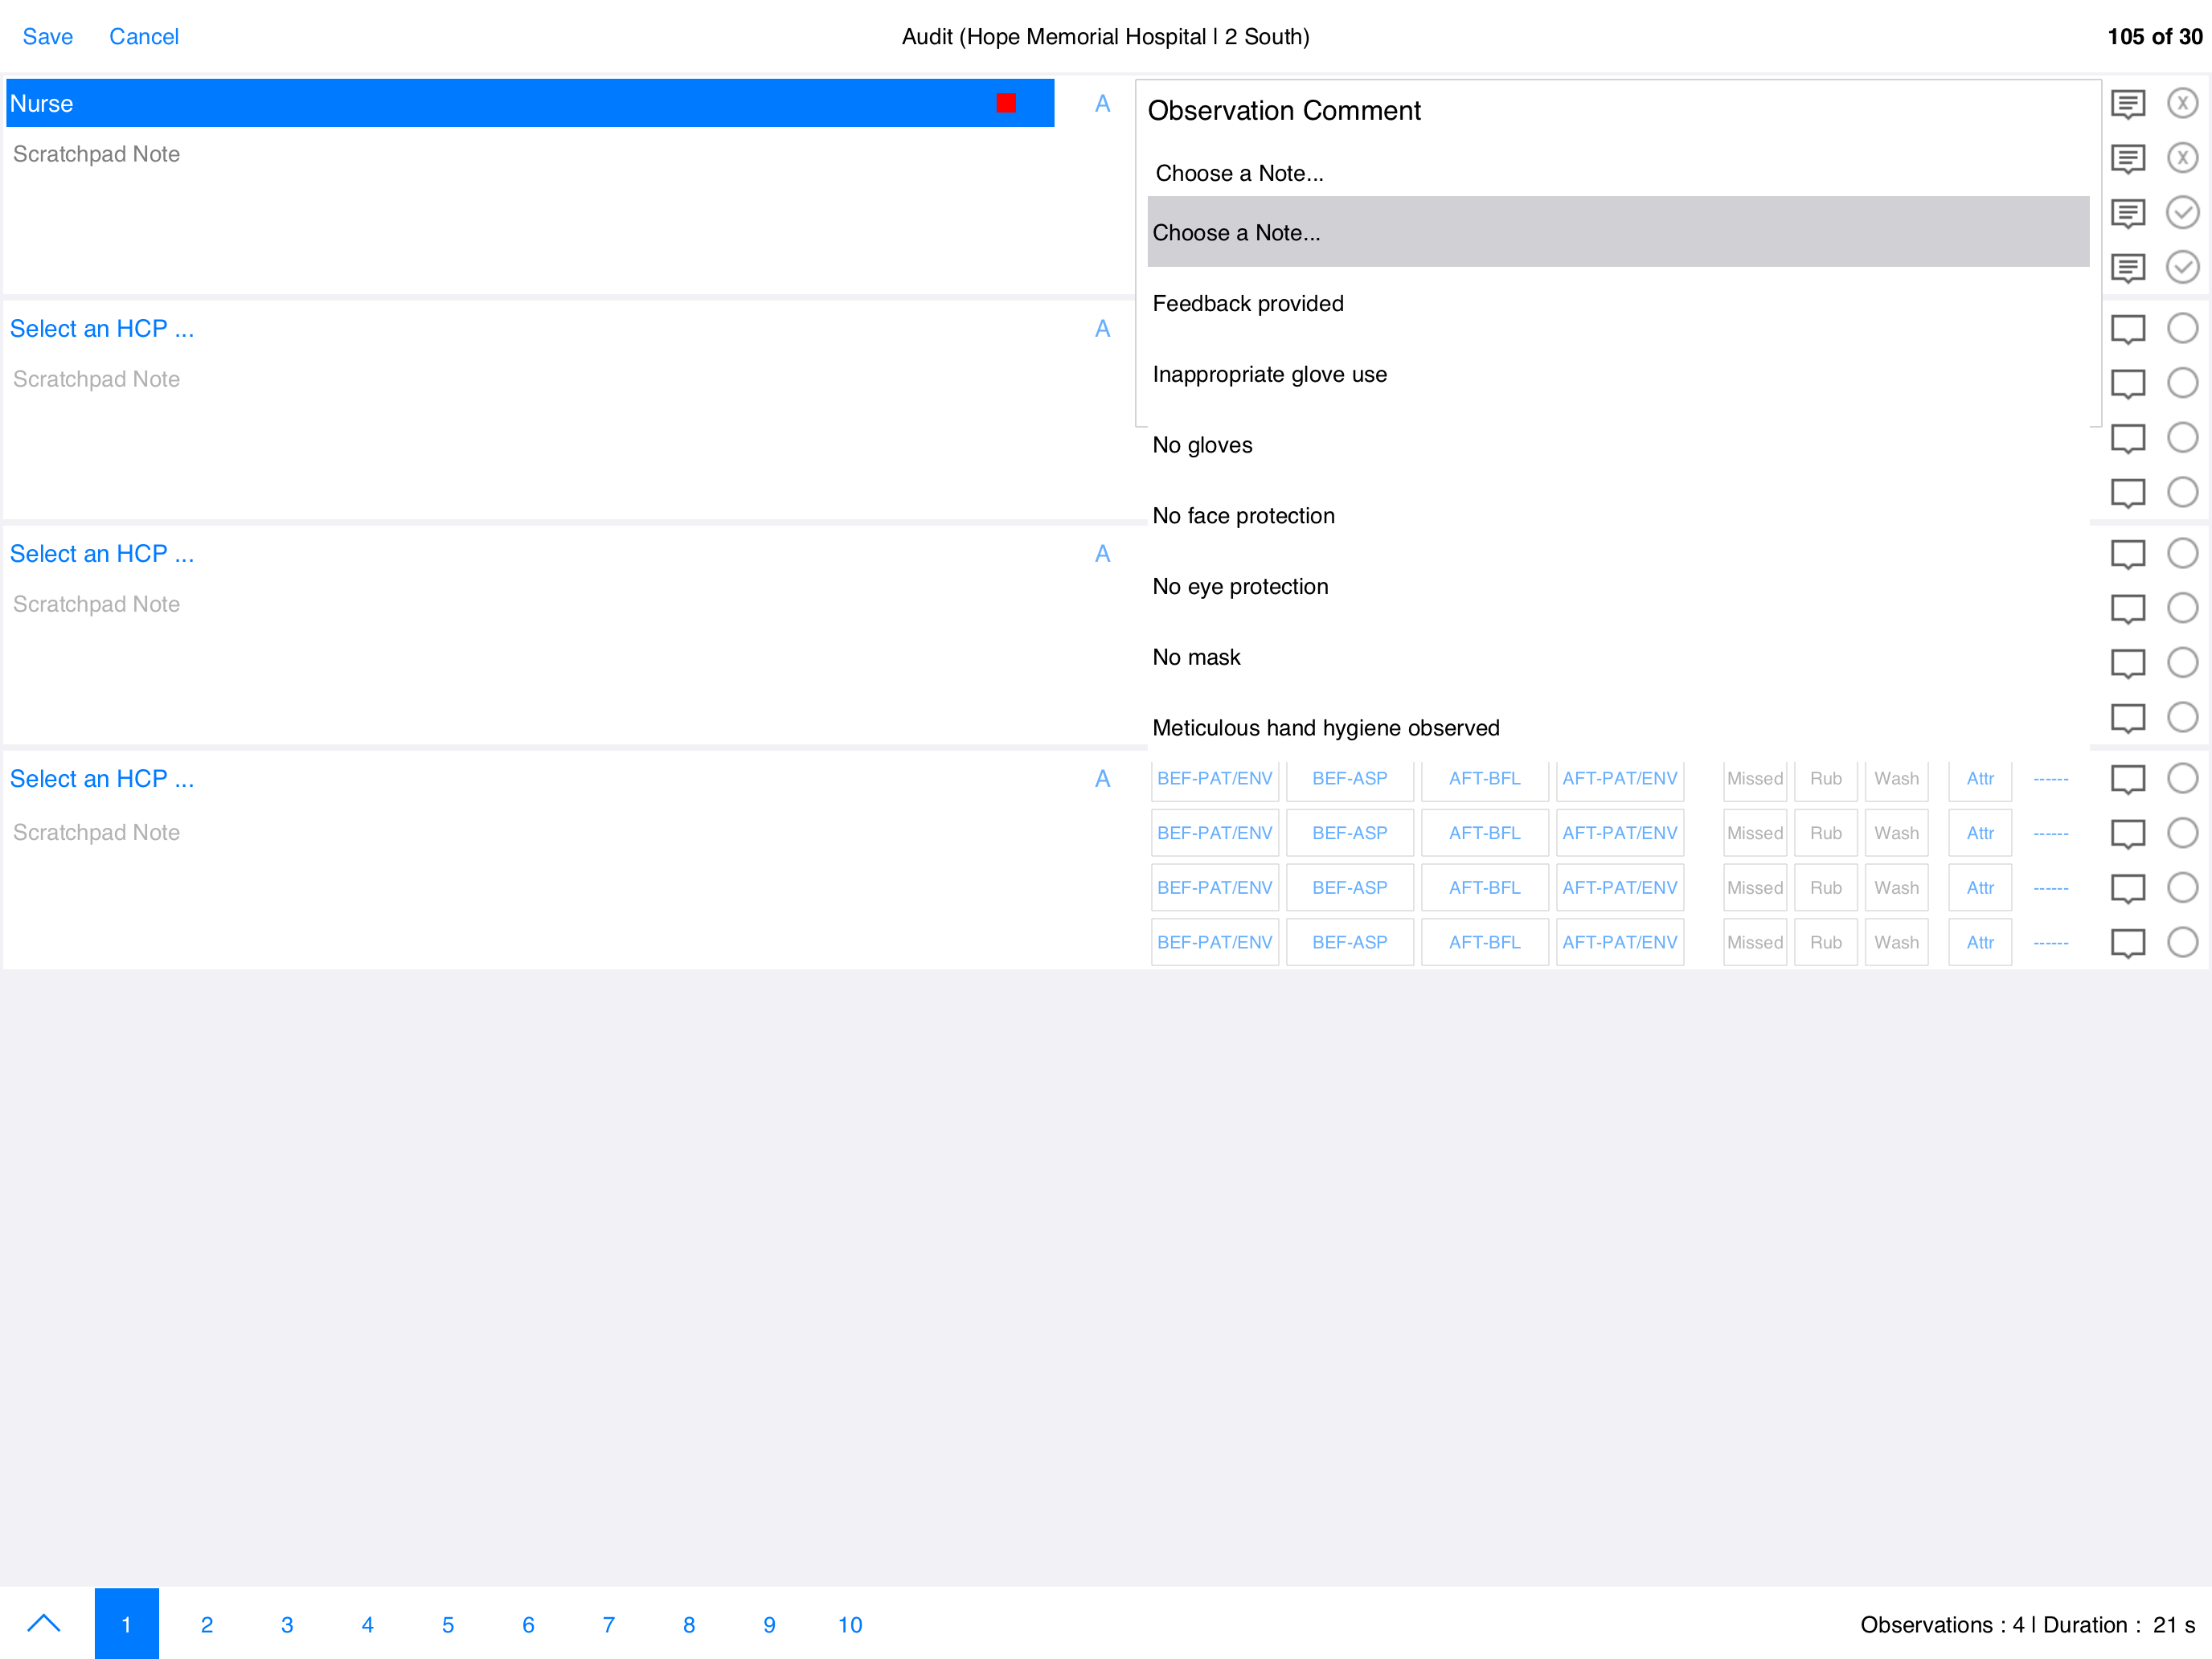The image size is (2212, 1659).
Task: Toggle the X-marked circle on Nurse's first row
Action: [x=2182, y=103]
